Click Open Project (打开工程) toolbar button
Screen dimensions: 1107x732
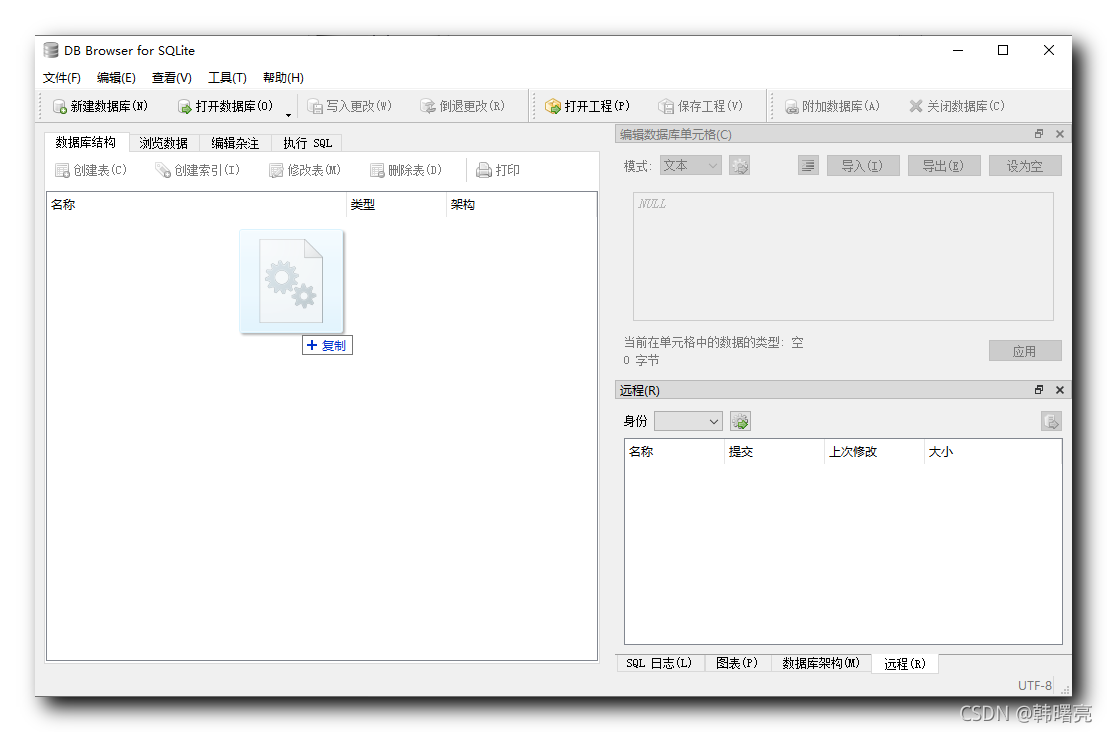point(587,106)
